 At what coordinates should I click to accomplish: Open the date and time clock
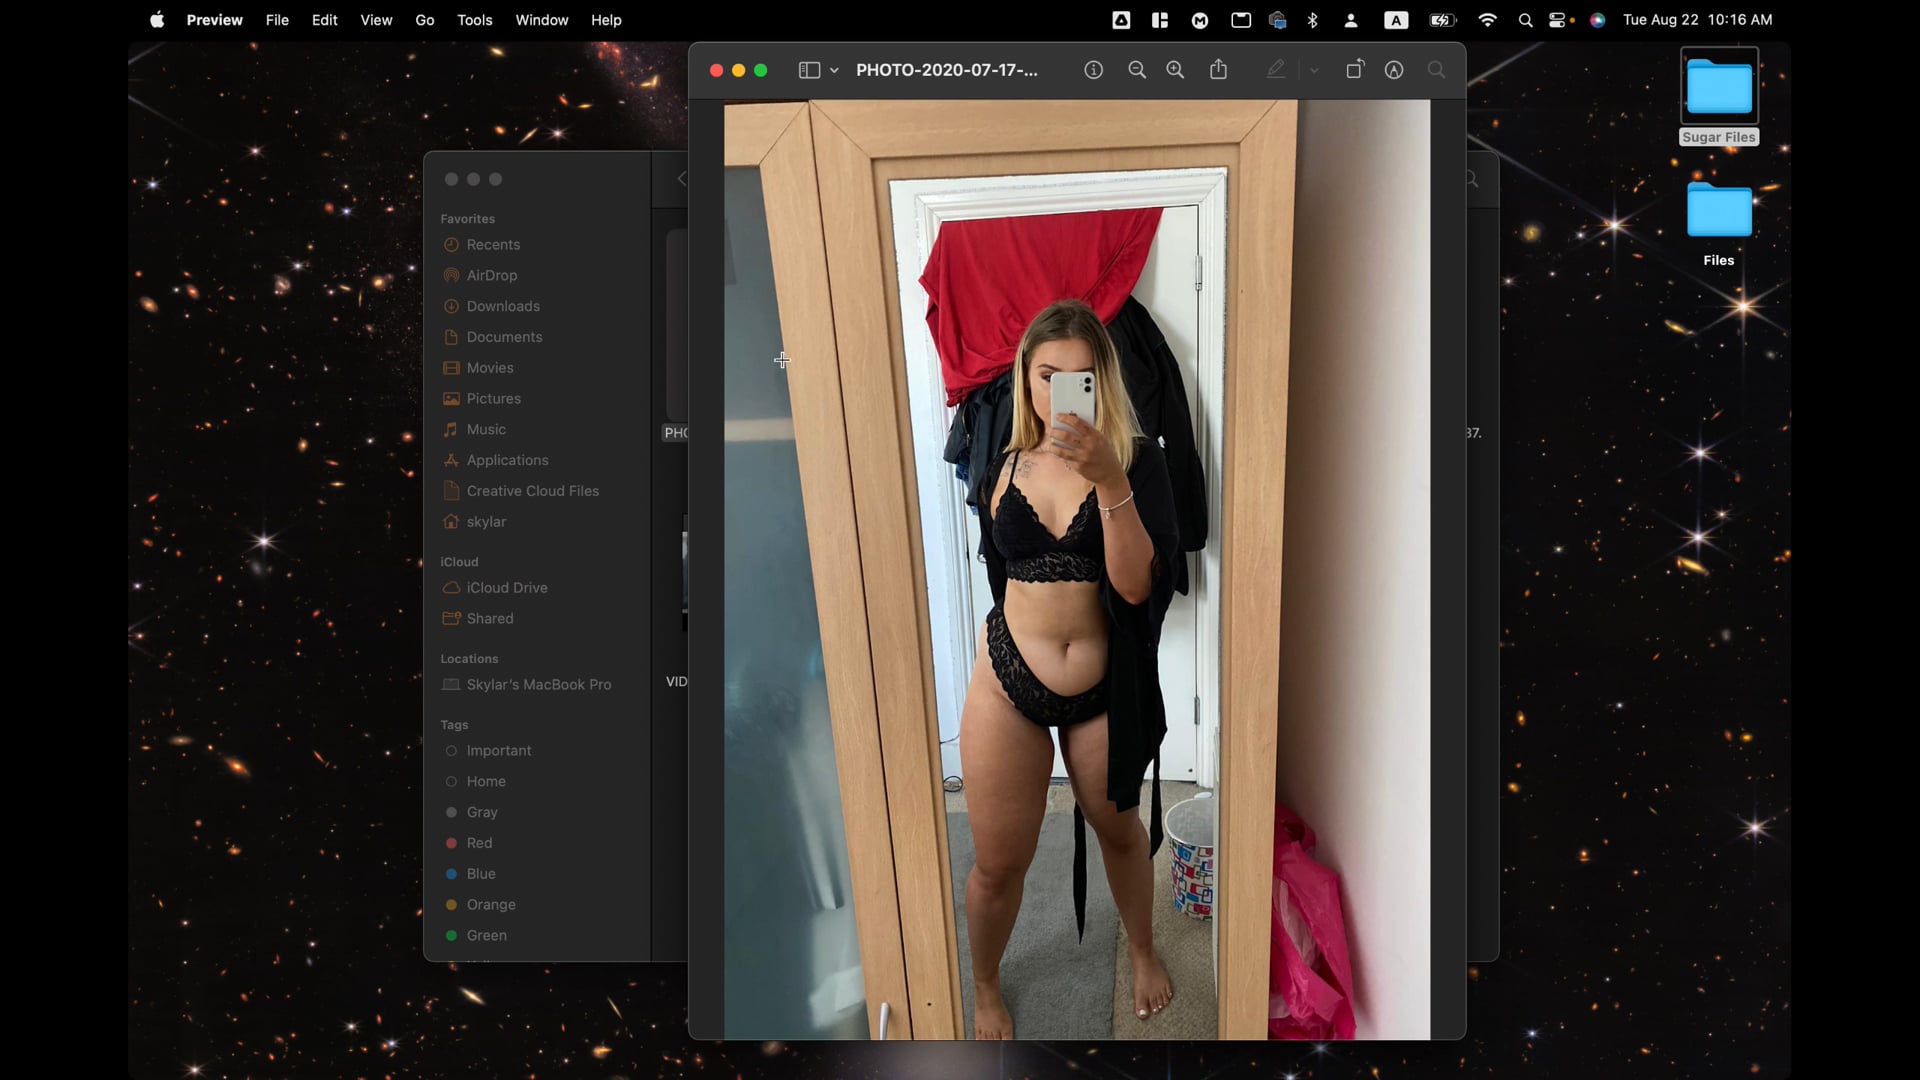tap(1697, 20)
